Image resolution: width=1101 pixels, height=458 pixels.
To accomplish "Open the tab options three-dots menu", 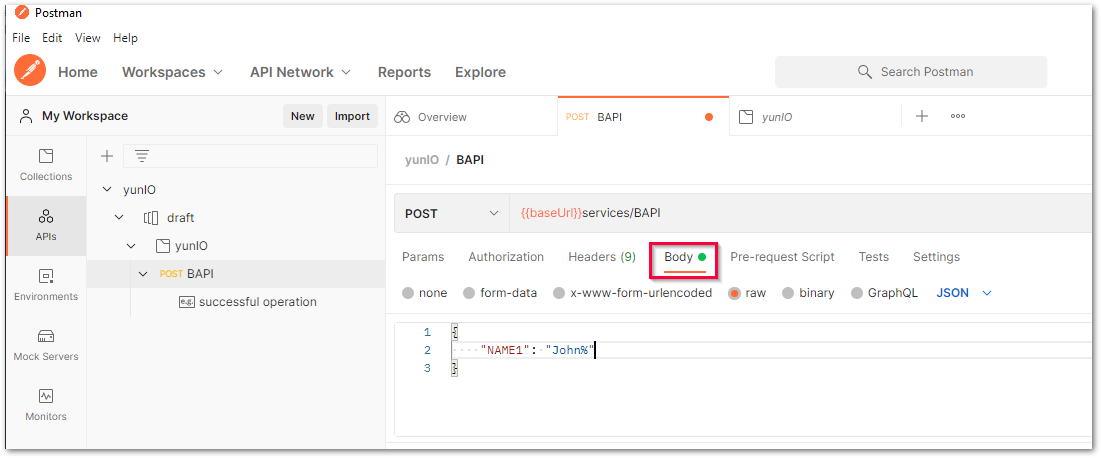I will pyautogui.click(x=958, y=117).
